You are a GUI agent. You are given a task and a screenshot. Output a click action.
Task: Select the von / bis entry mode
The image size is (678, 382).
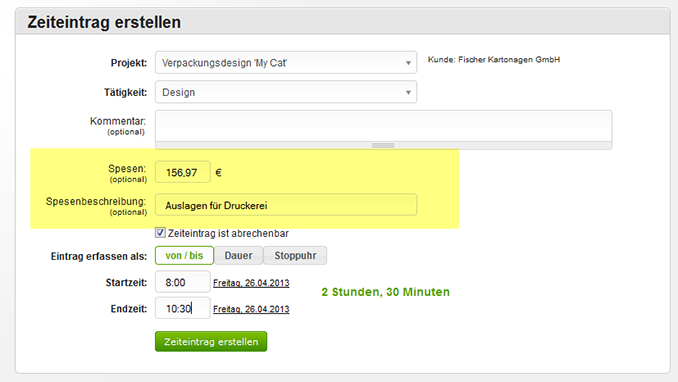[184, 255]
